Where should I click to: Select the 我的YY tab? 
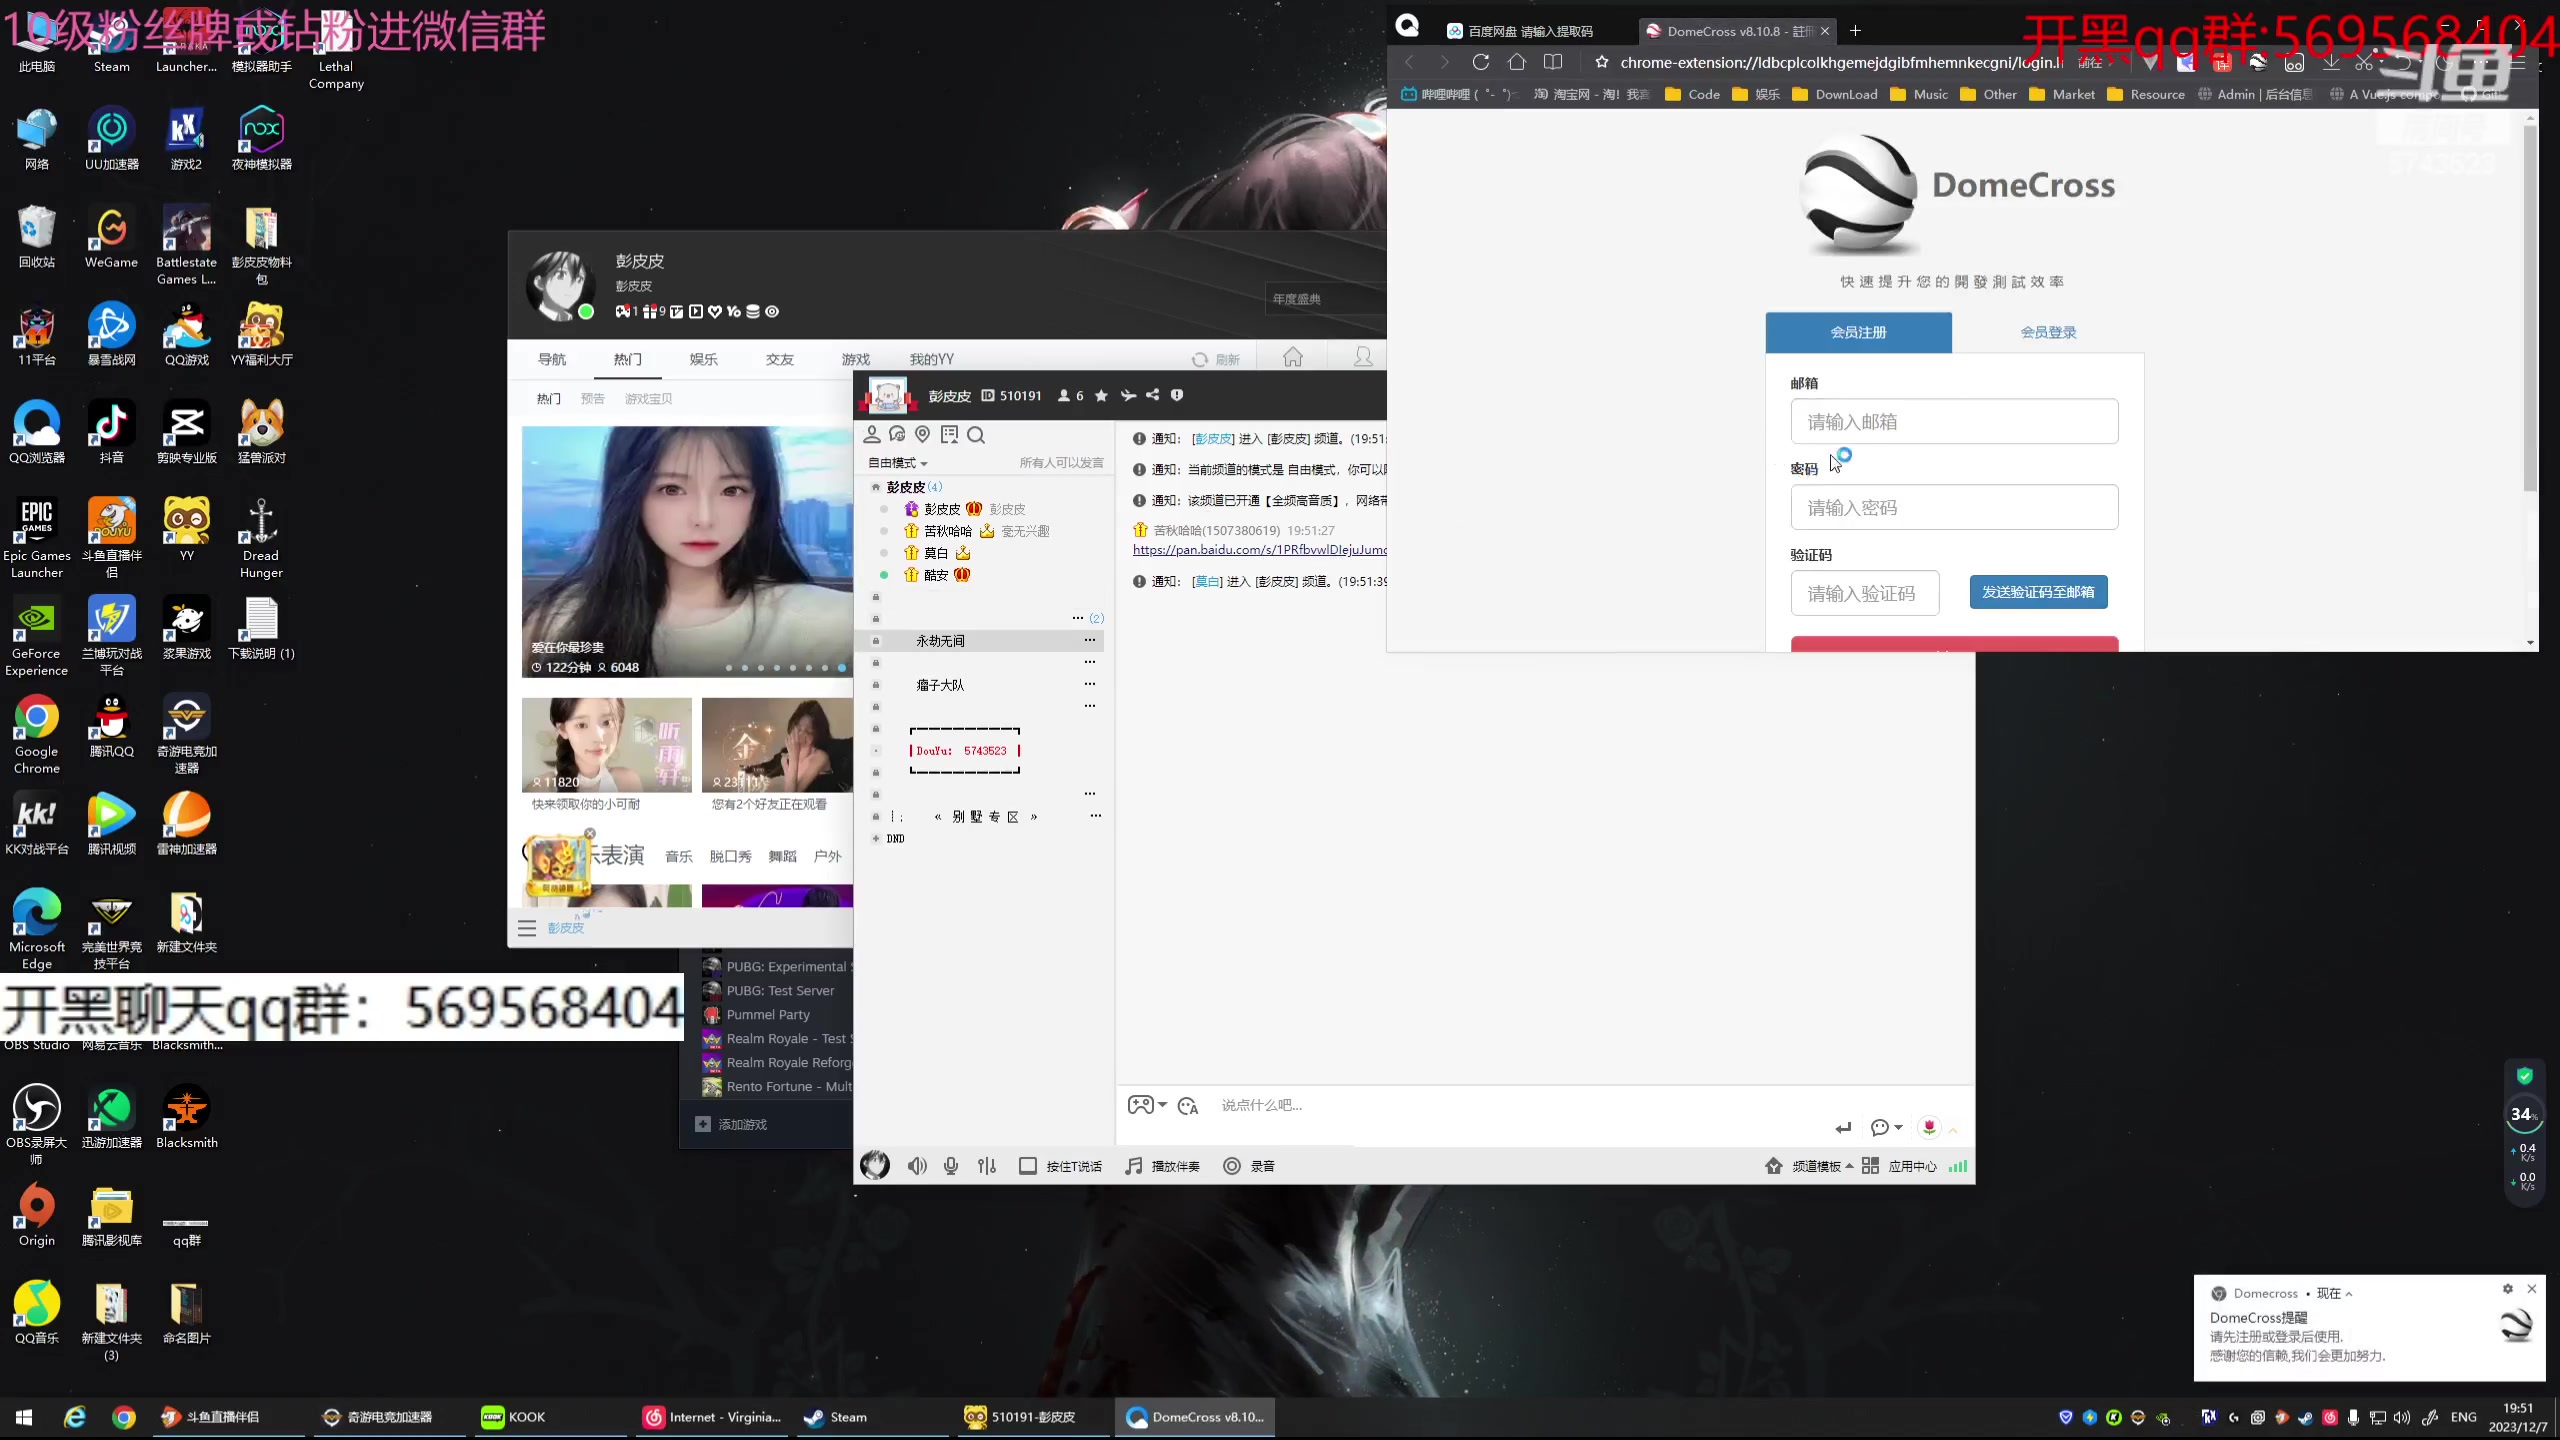(x=932, y=359)
